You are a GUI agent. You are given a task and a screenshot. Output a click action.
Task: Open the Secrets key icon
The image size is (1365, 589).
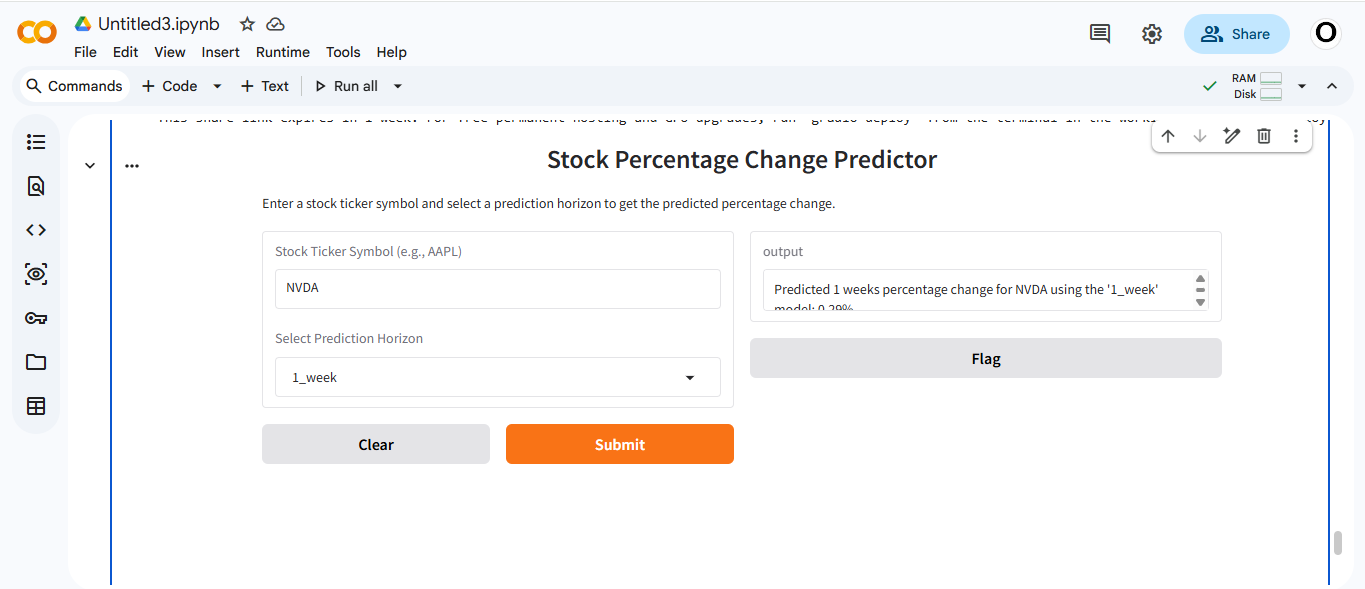tap(36, 318)
